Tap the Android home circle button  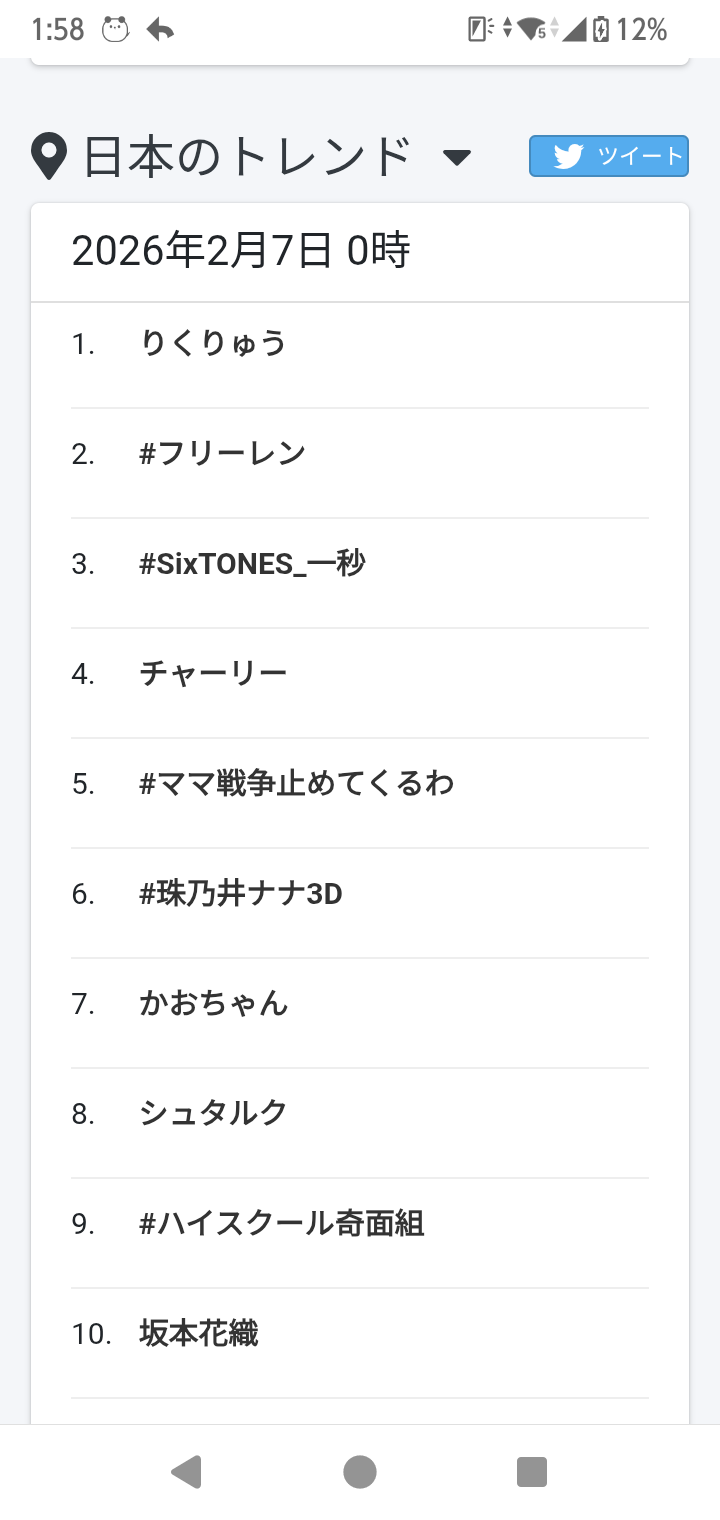[360, 1472]
